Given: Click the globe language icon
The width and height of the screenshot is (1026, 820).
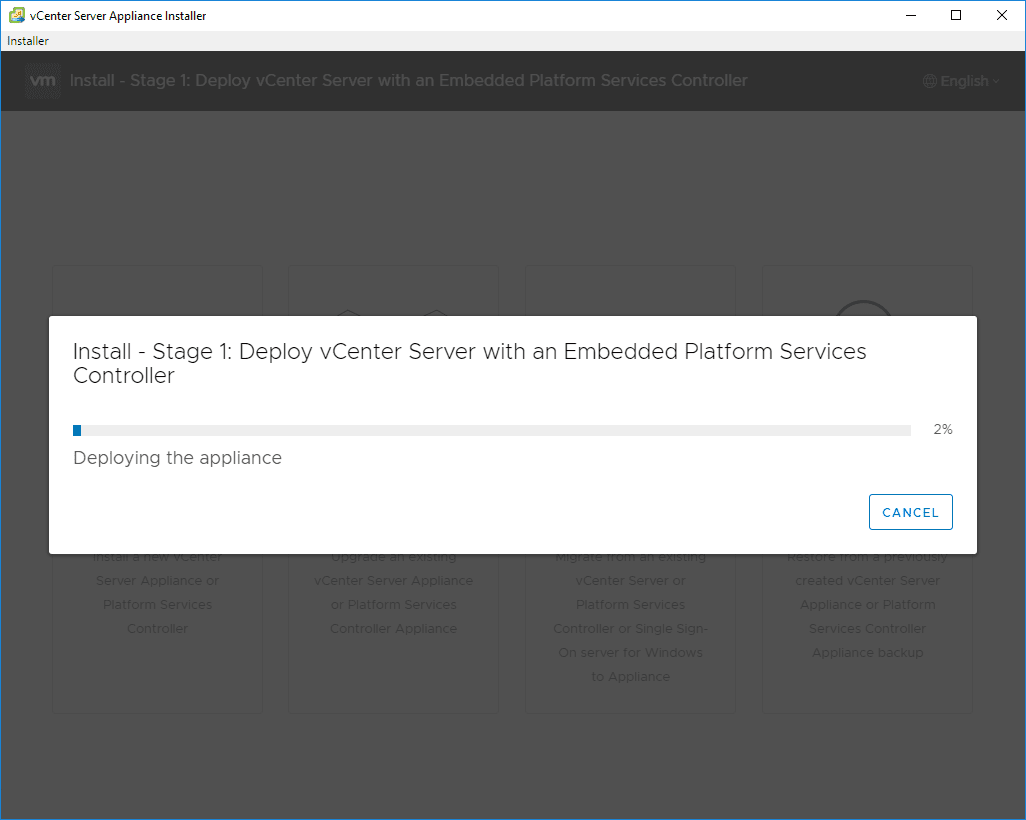Looking at the screenshot, I should [929, 81].
